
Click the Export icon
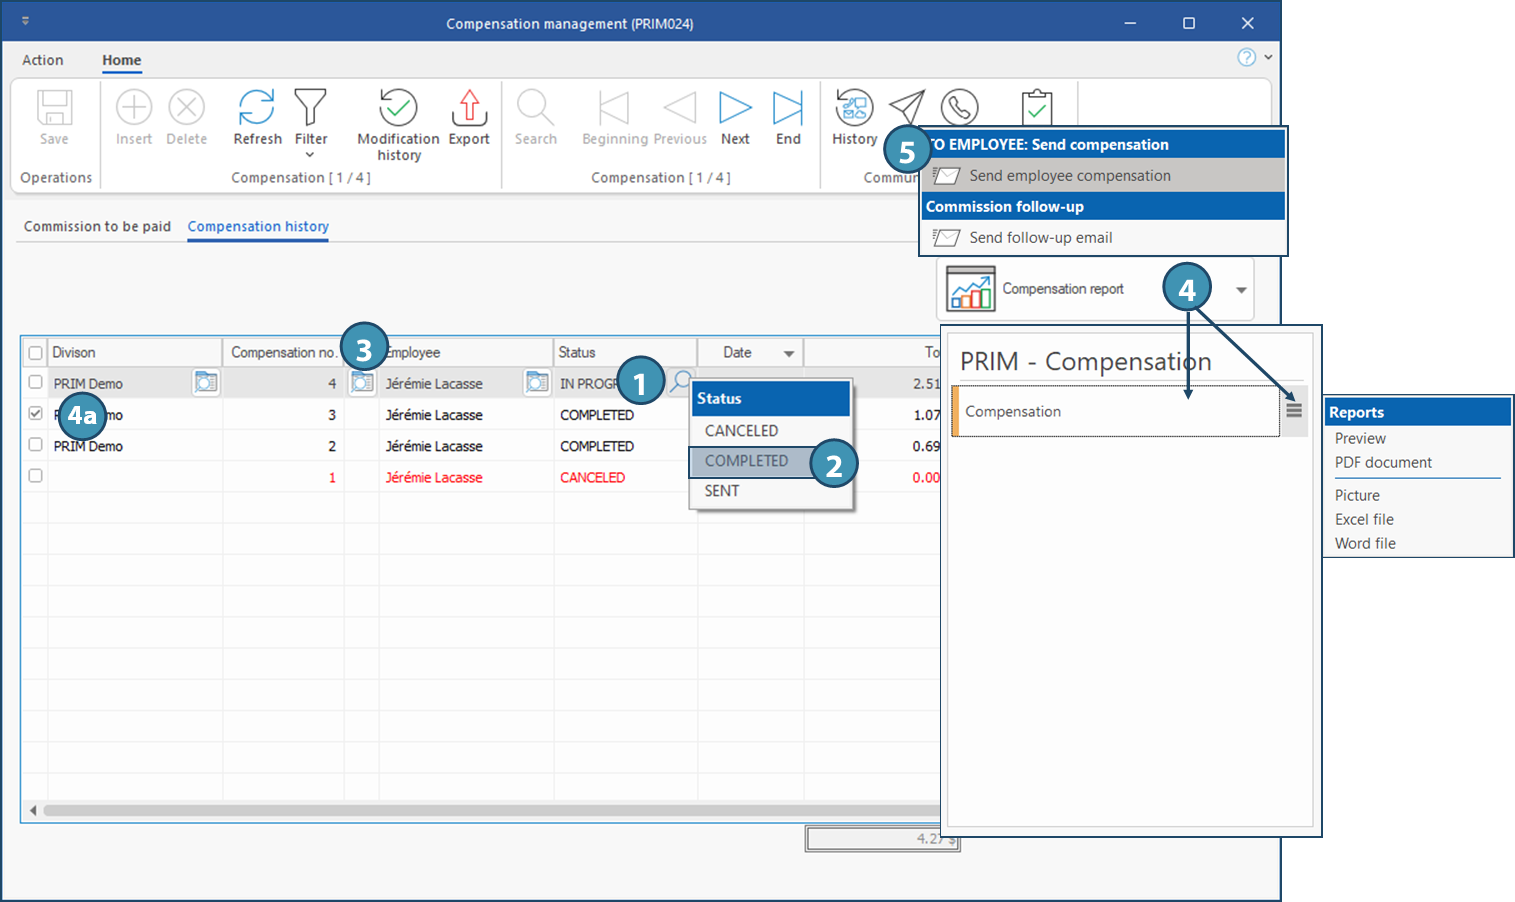coord(469,108)
